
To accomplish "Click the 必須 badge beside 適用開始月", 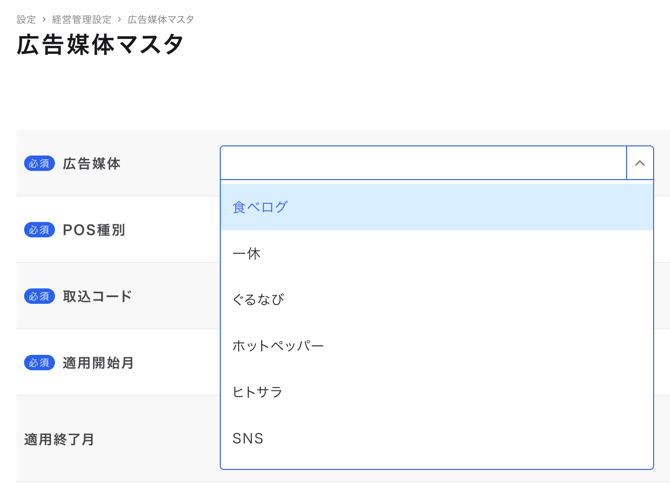I will point(39,363).
